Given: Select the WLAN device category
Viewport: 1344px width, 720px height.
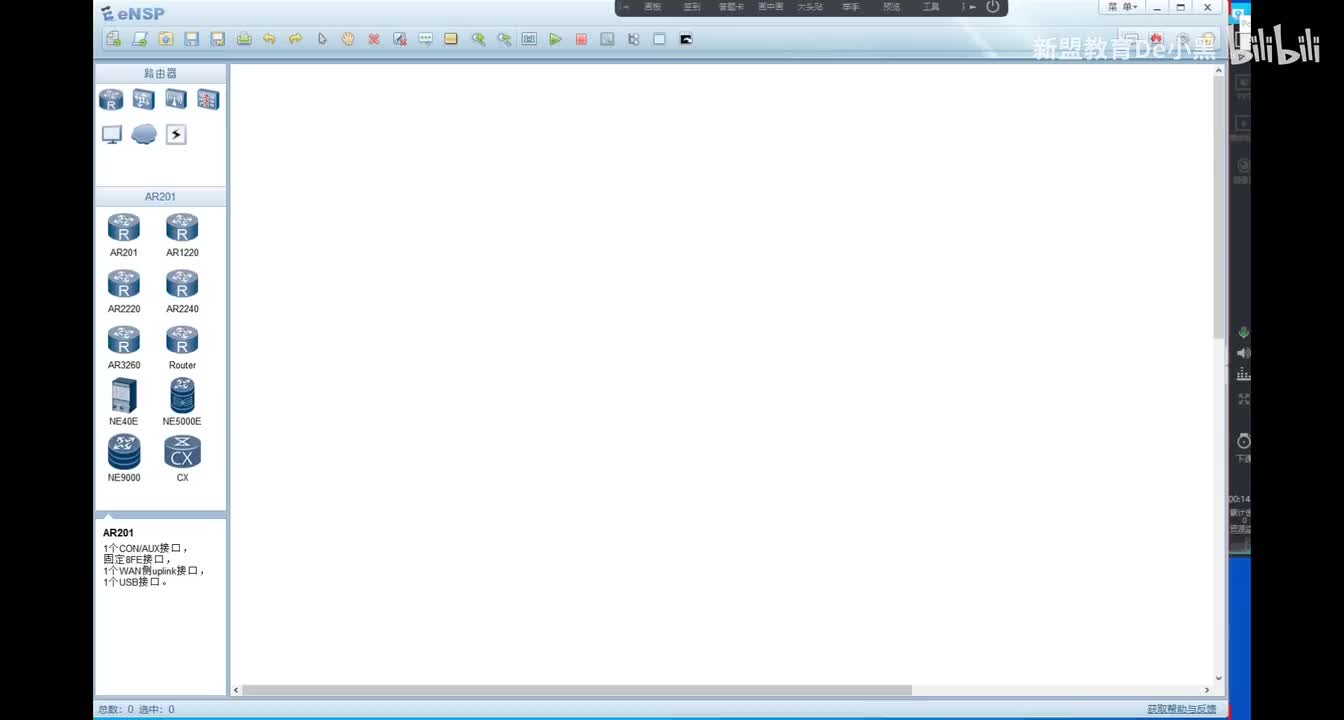Looking at the screenshot, I should (x=176, y=99).
